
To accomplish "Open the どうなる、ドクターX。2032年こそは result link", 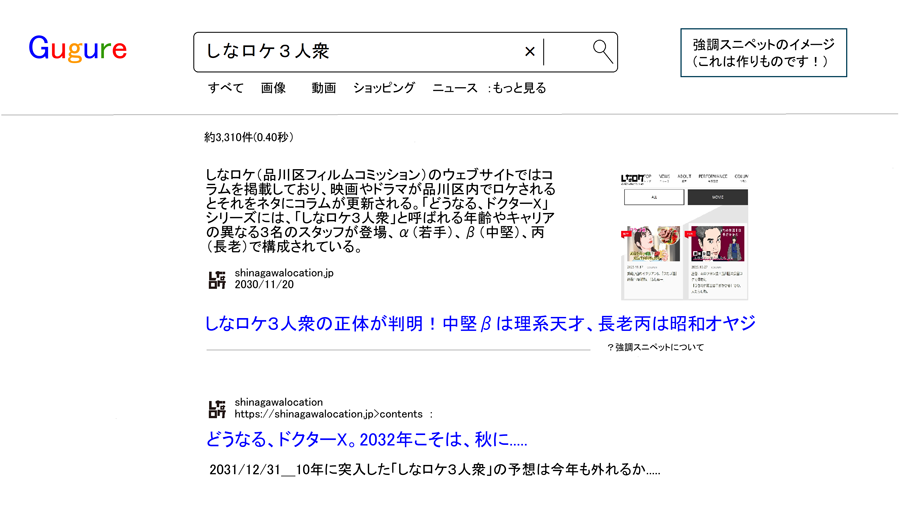I will 366,440.
